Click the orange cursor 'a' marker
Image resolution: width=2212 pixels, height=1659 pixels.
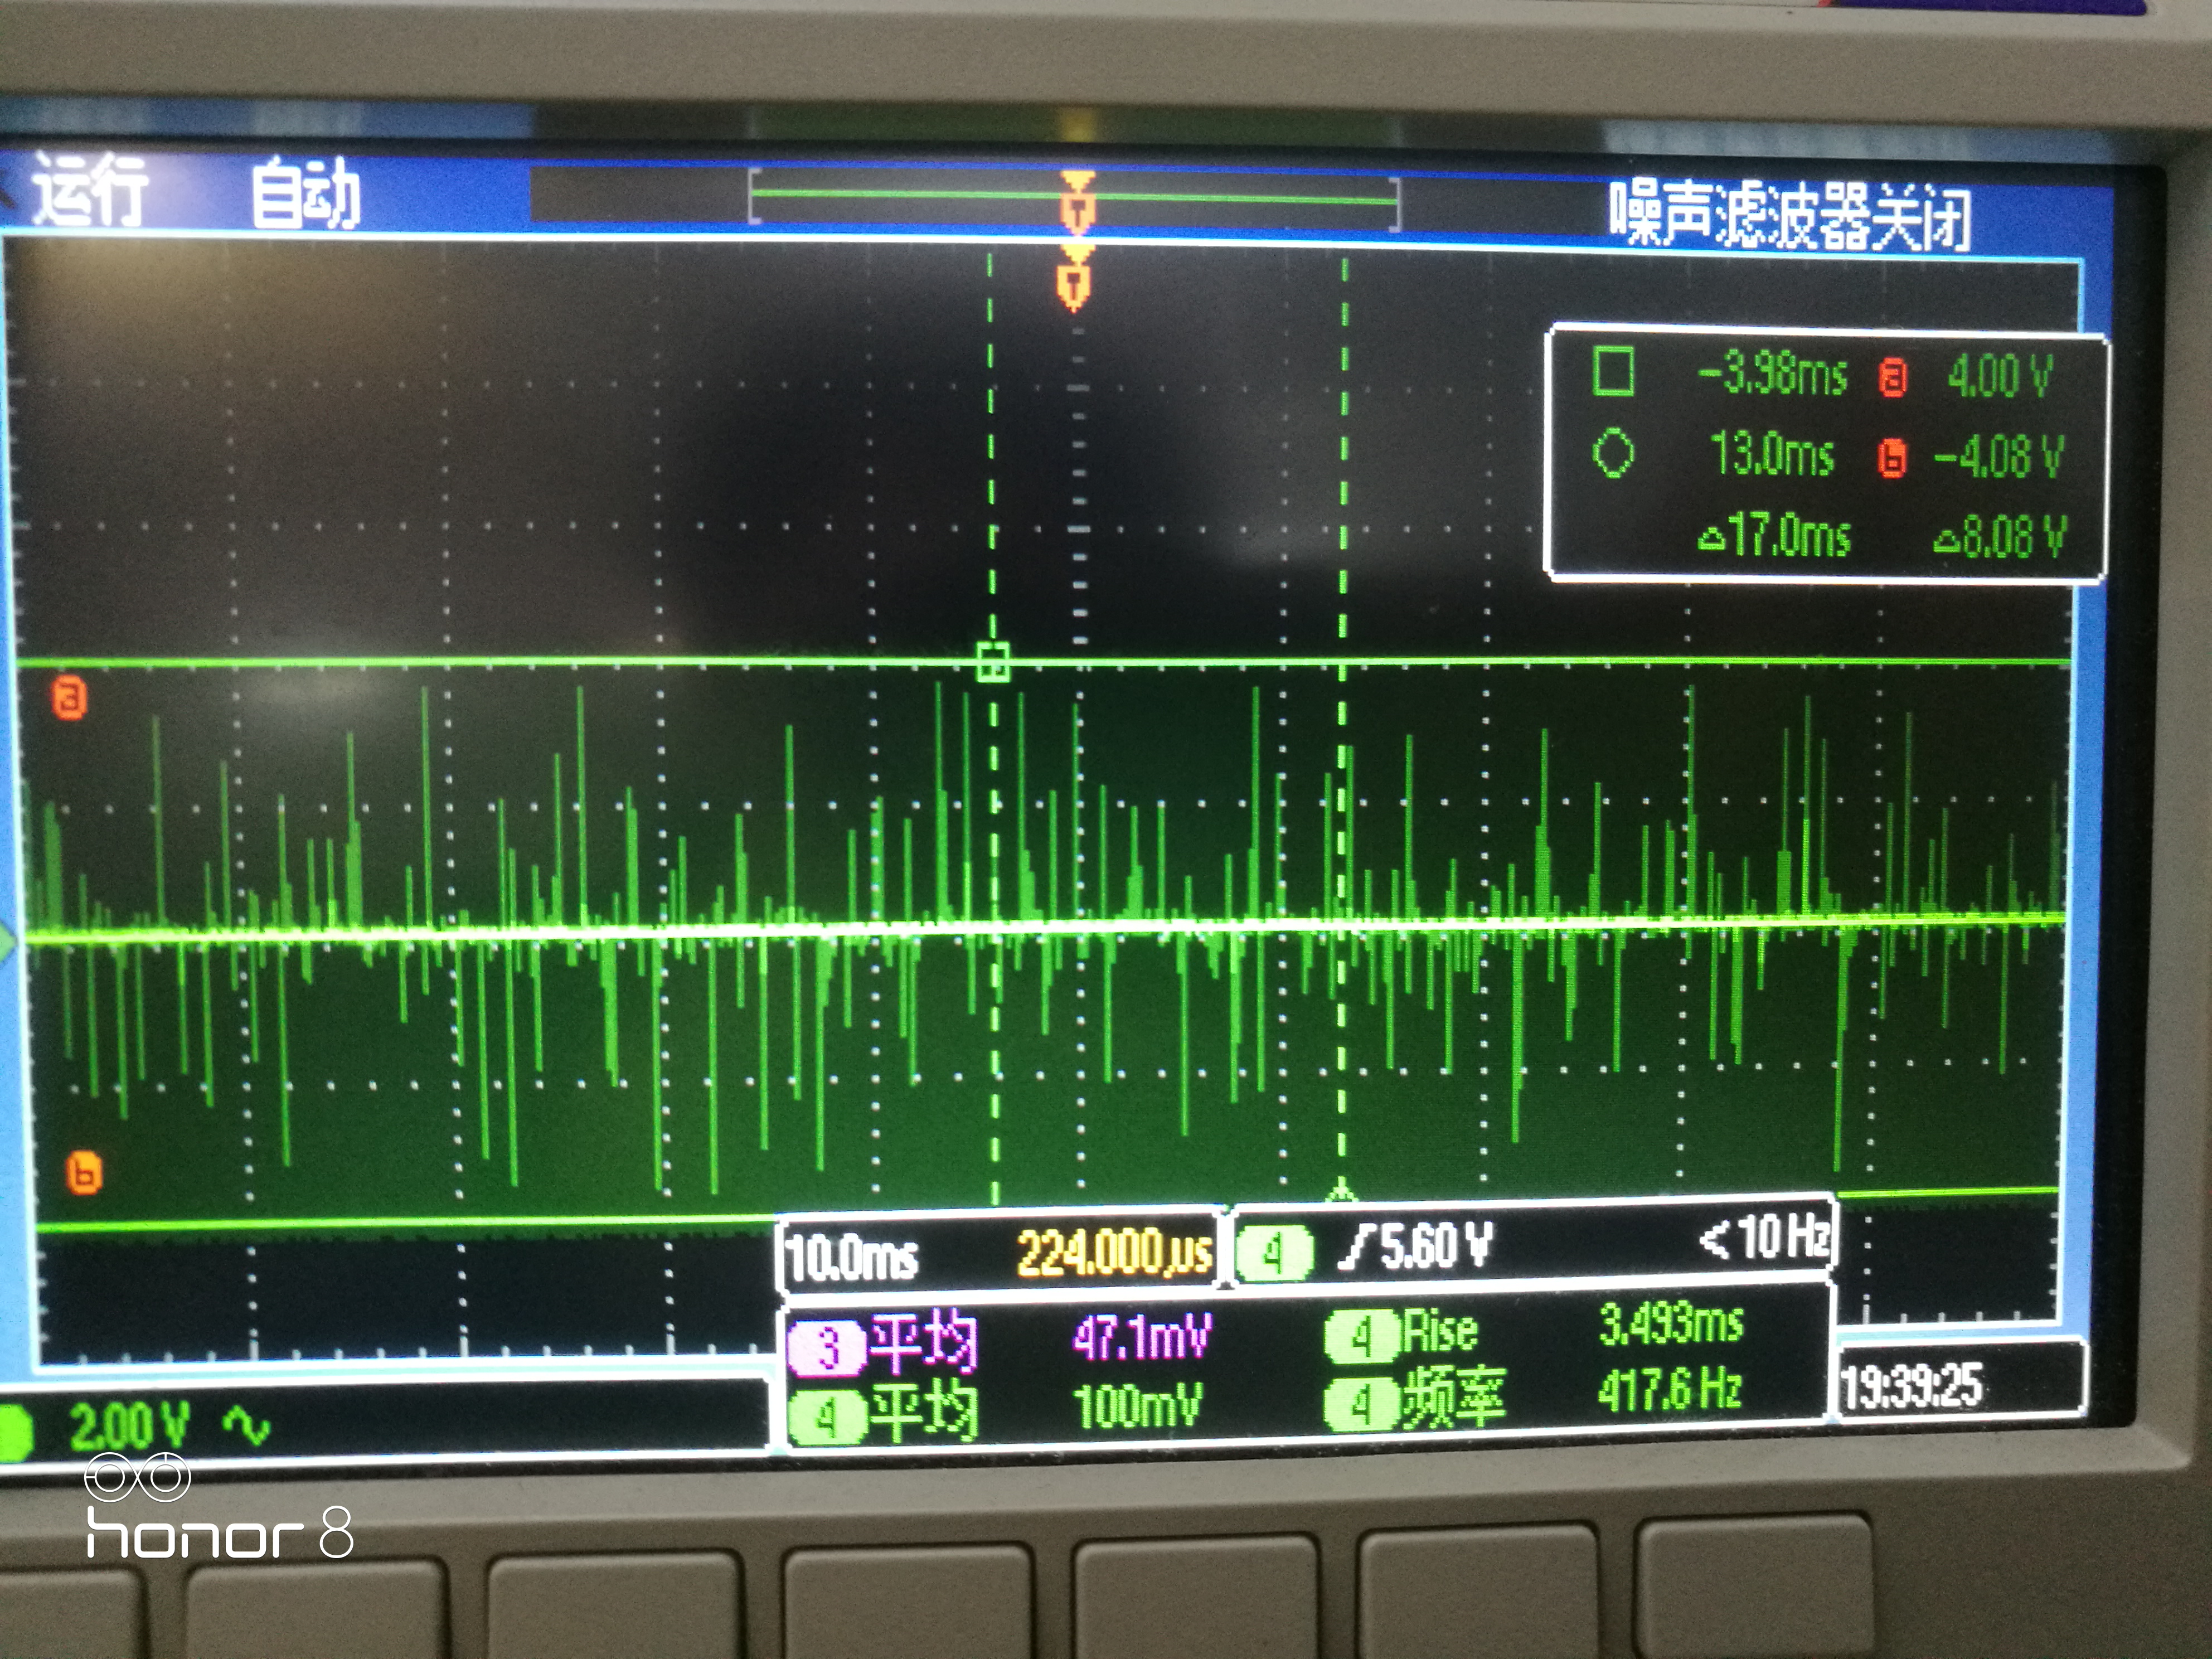(69, 698)
